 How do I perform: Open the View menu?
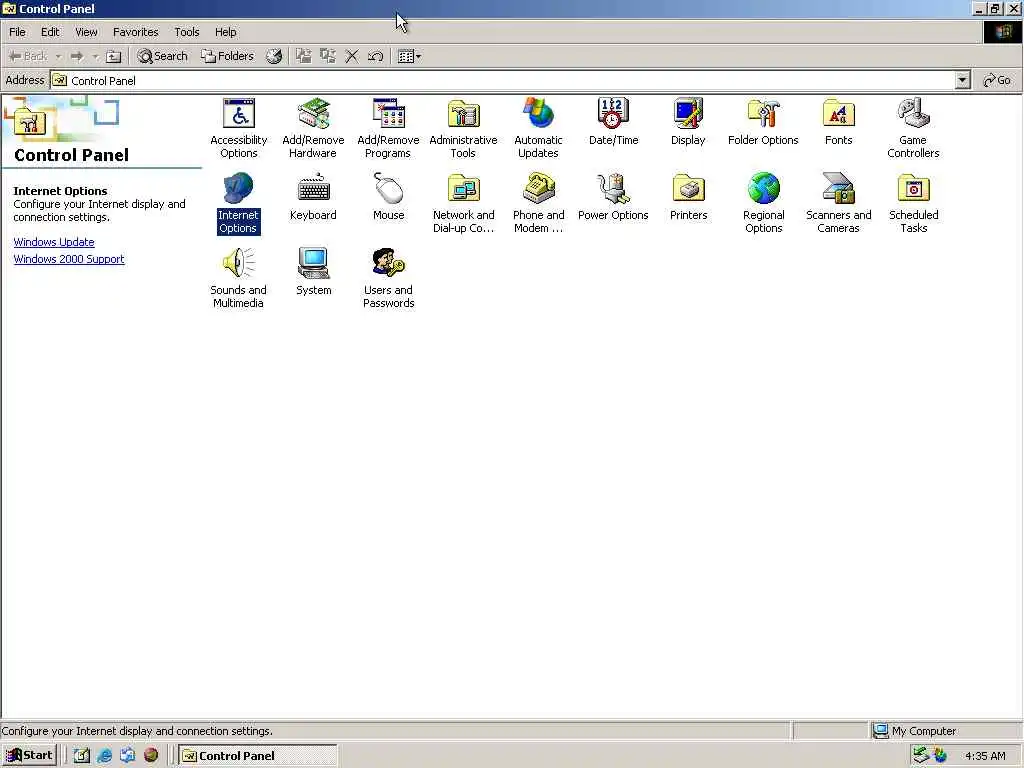pyautogui.click(x=86, y=32)
